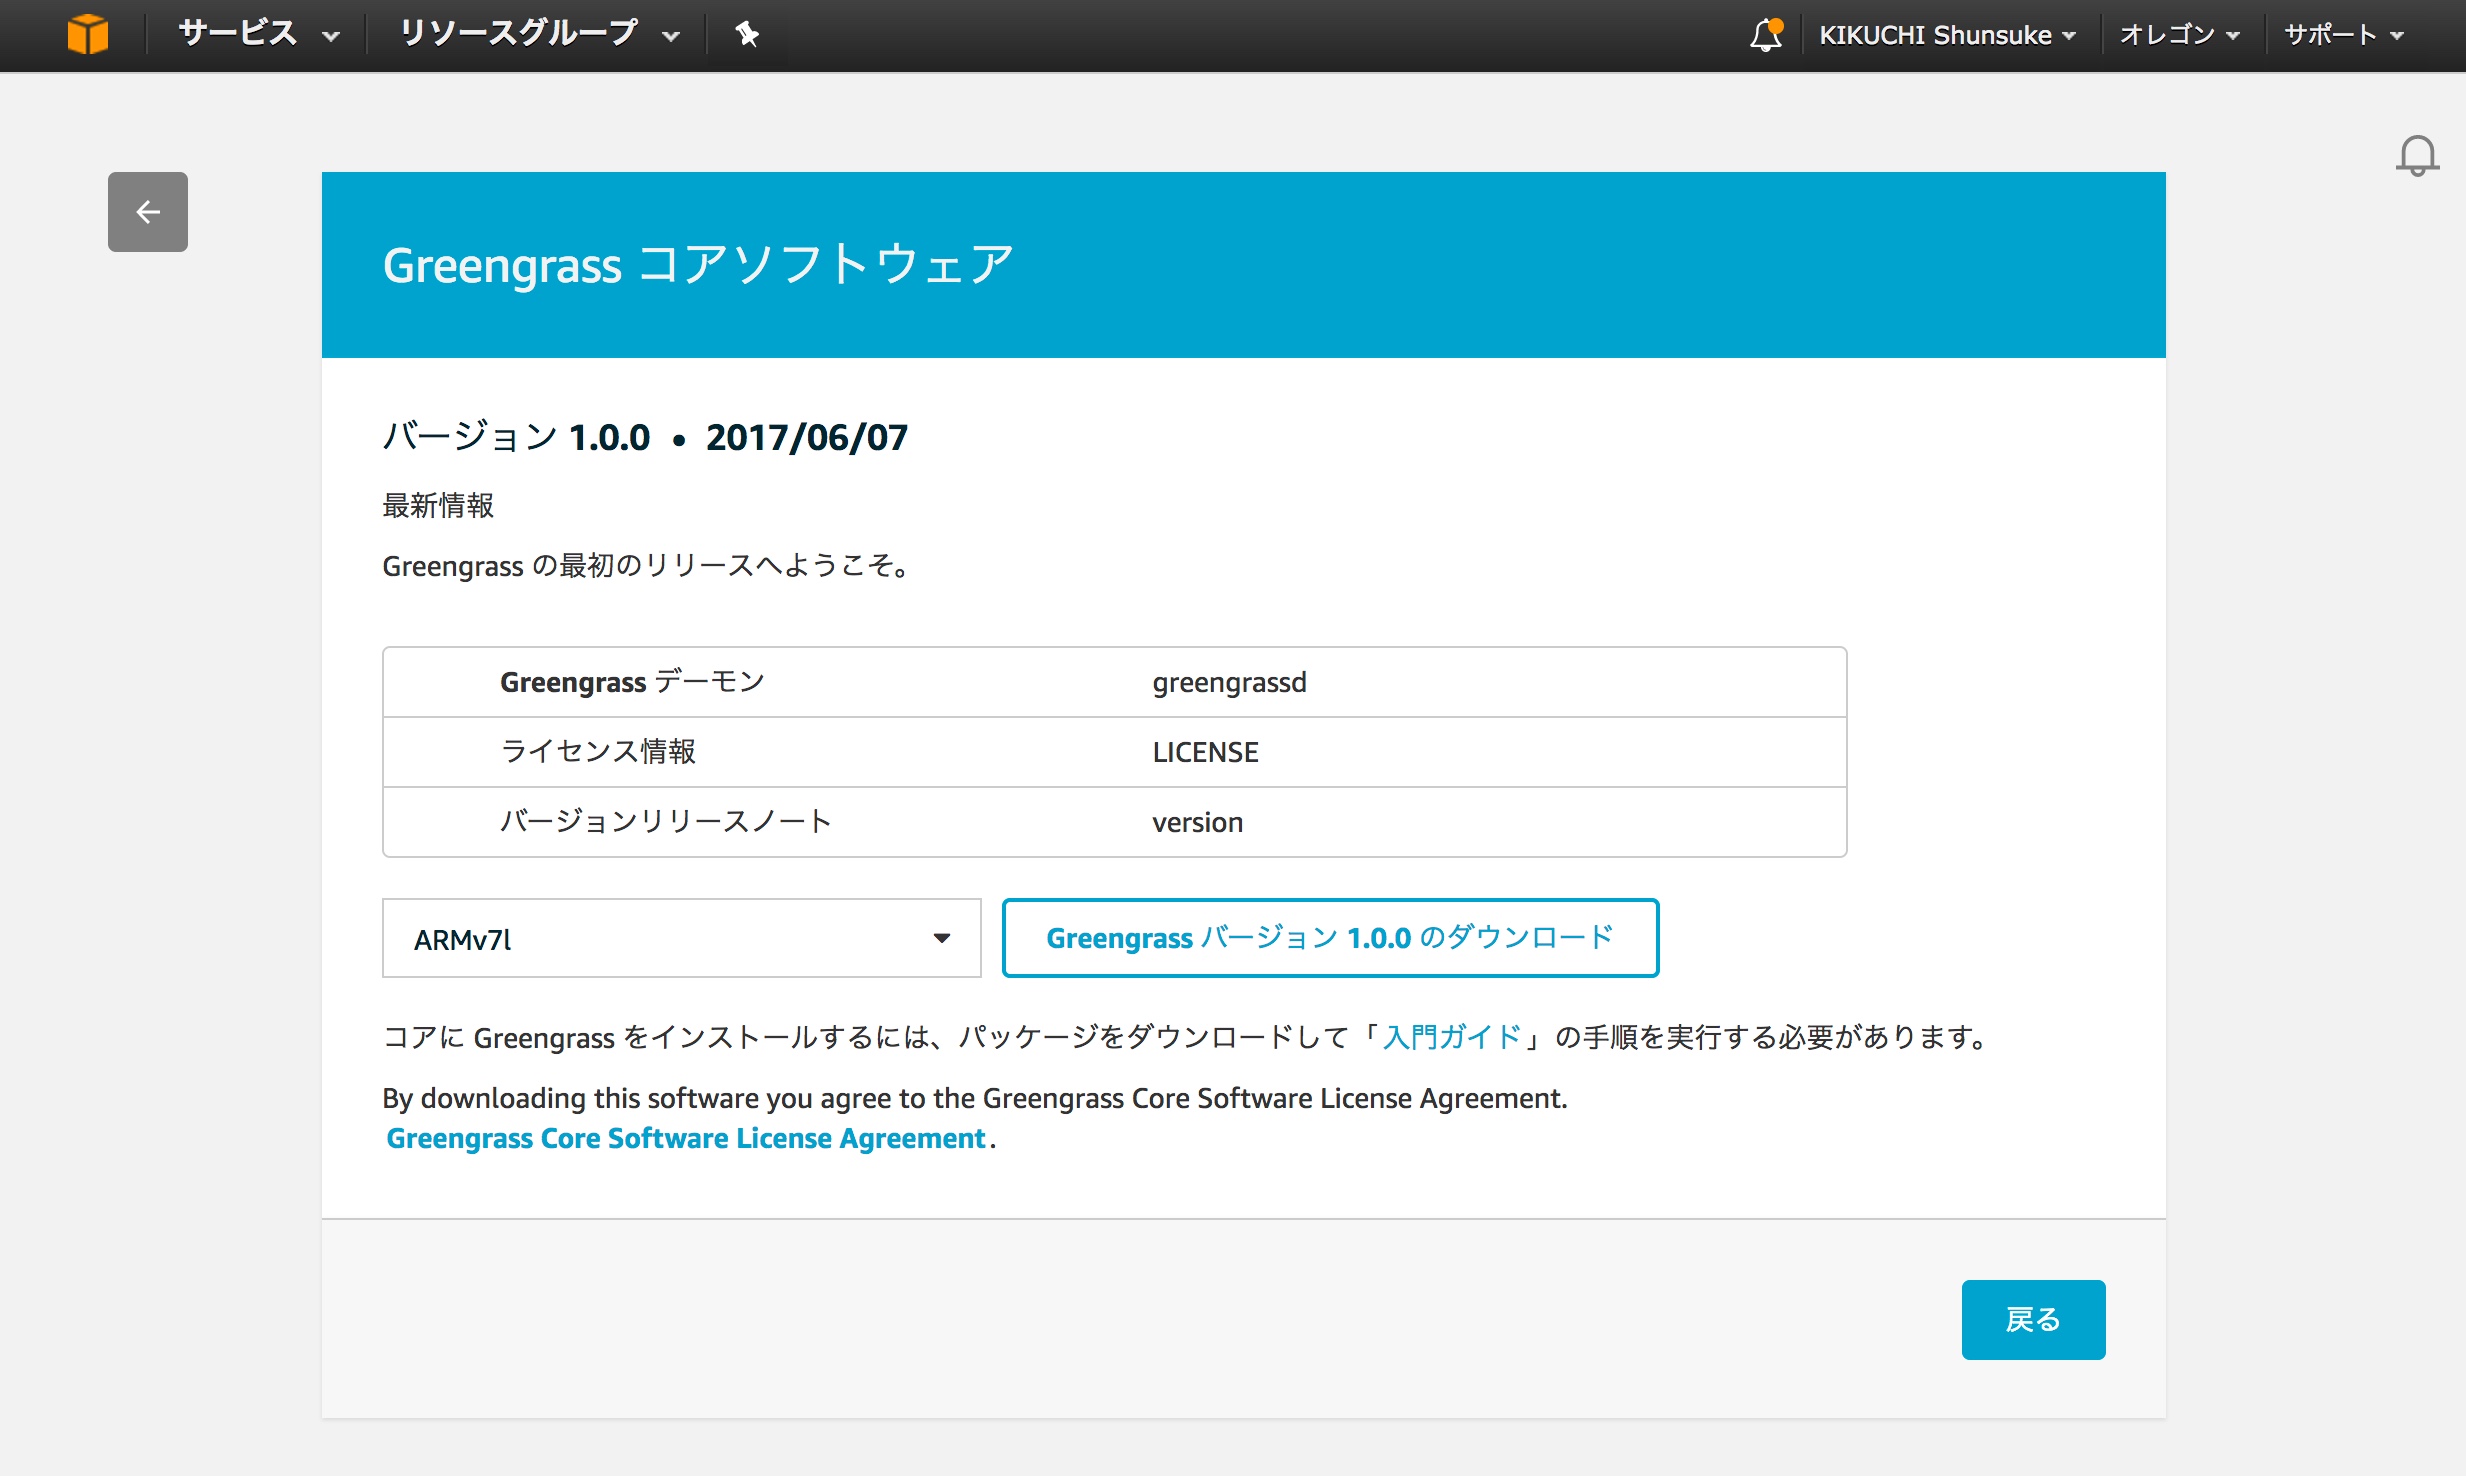Click the Greengrass コアソフトウェア heading

tap(698, 265)
